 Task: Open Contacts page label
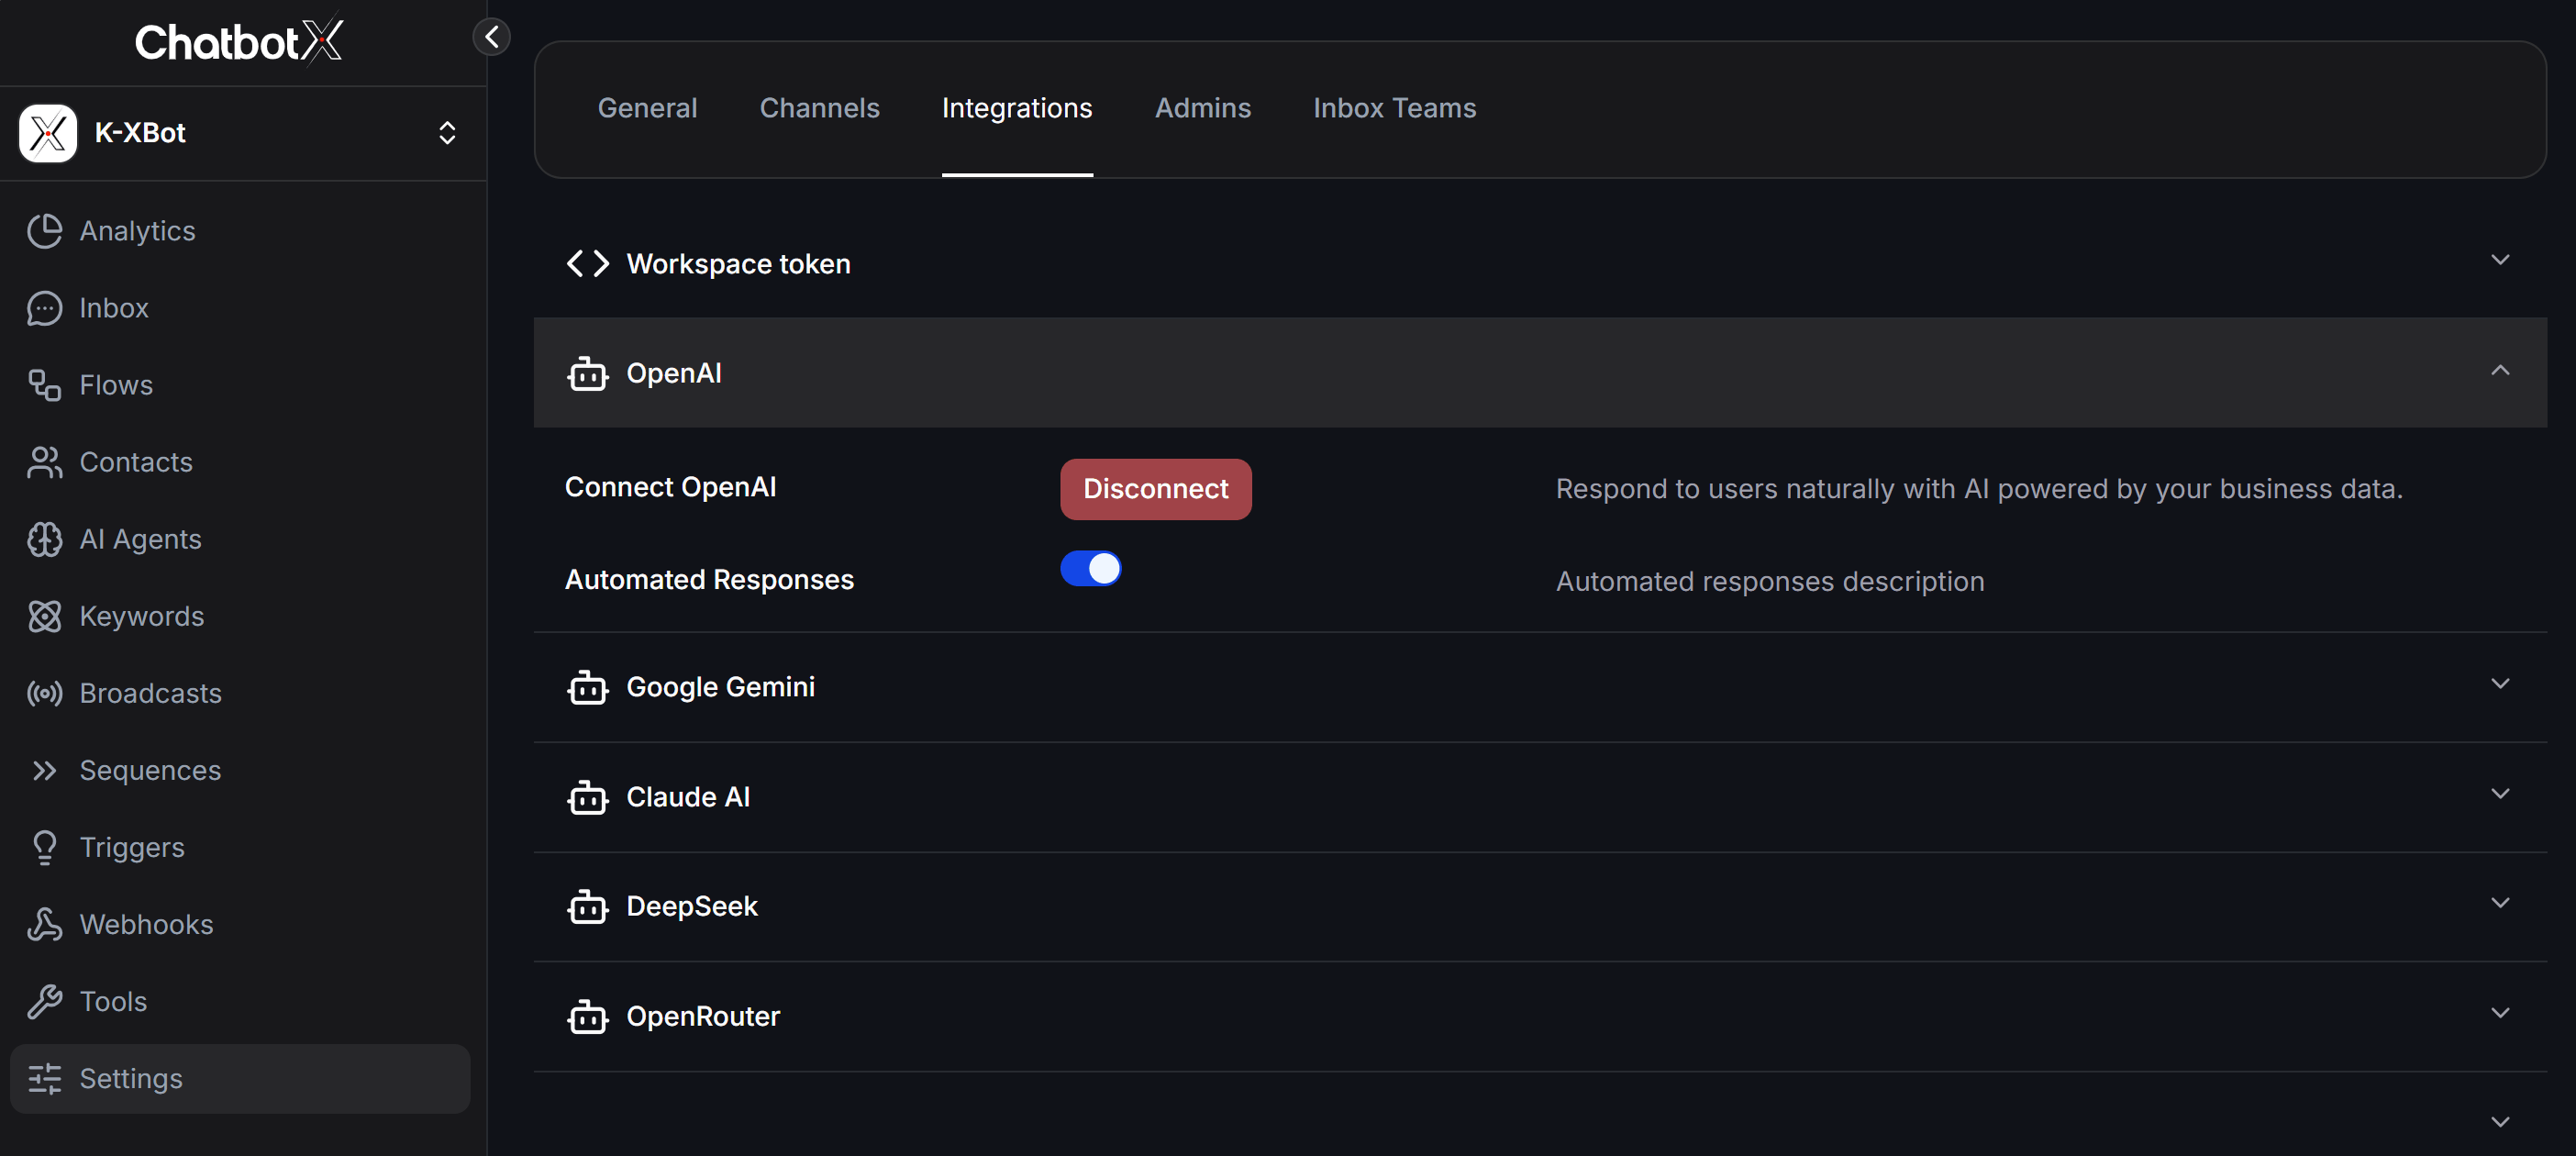point(136,462)
